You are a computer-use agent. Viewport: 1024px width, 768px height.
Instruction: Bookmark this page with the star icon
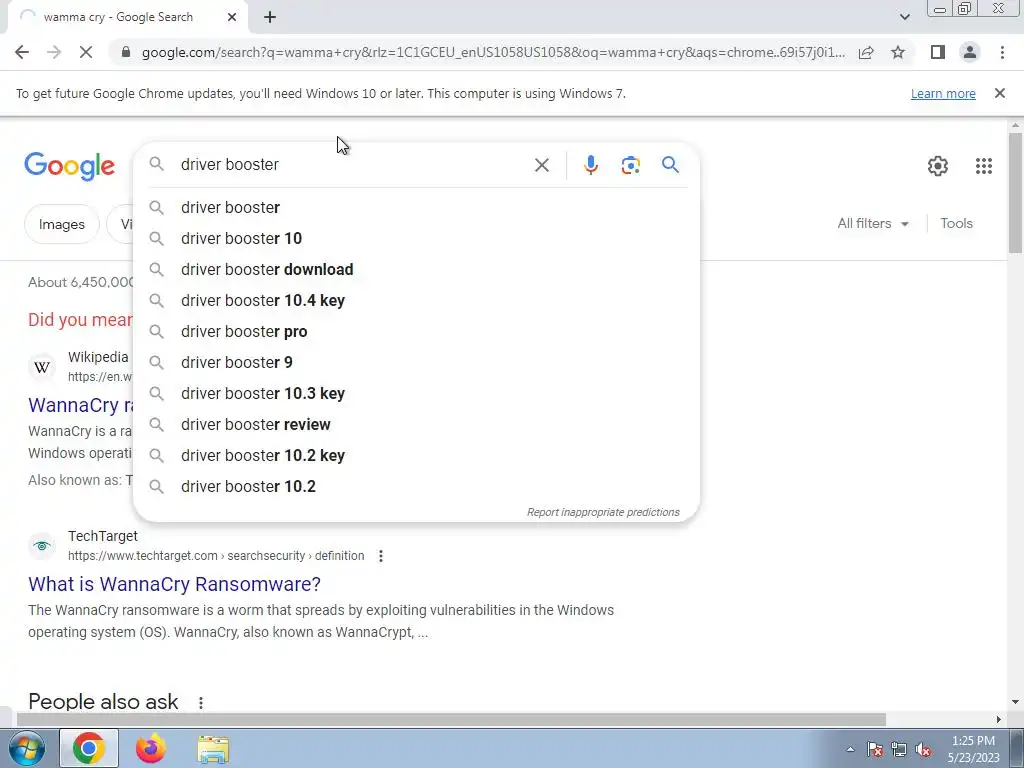(898, 52)
